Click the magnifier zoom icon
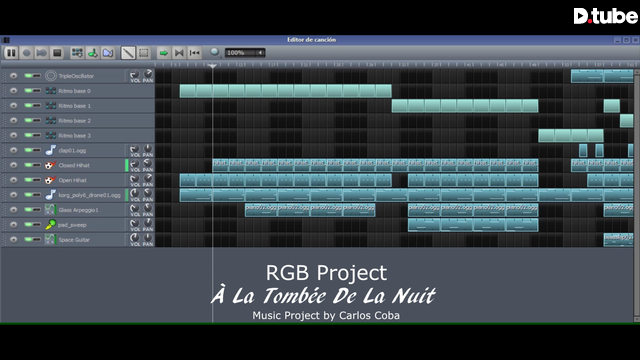 coord(215,52)
